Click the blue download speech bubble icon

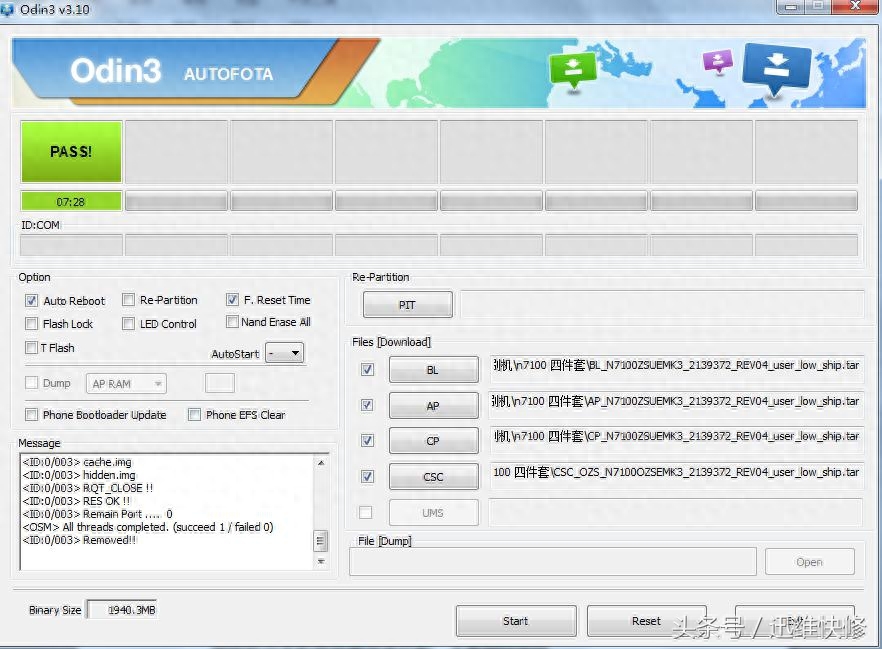tap(774, 68)
